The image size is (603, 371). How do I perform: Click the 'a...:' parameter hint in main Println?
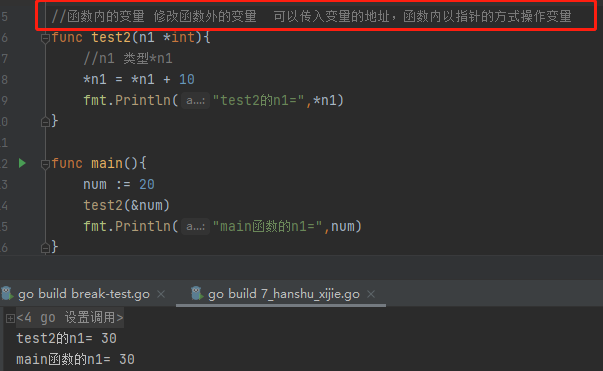[x=195, y=227]
